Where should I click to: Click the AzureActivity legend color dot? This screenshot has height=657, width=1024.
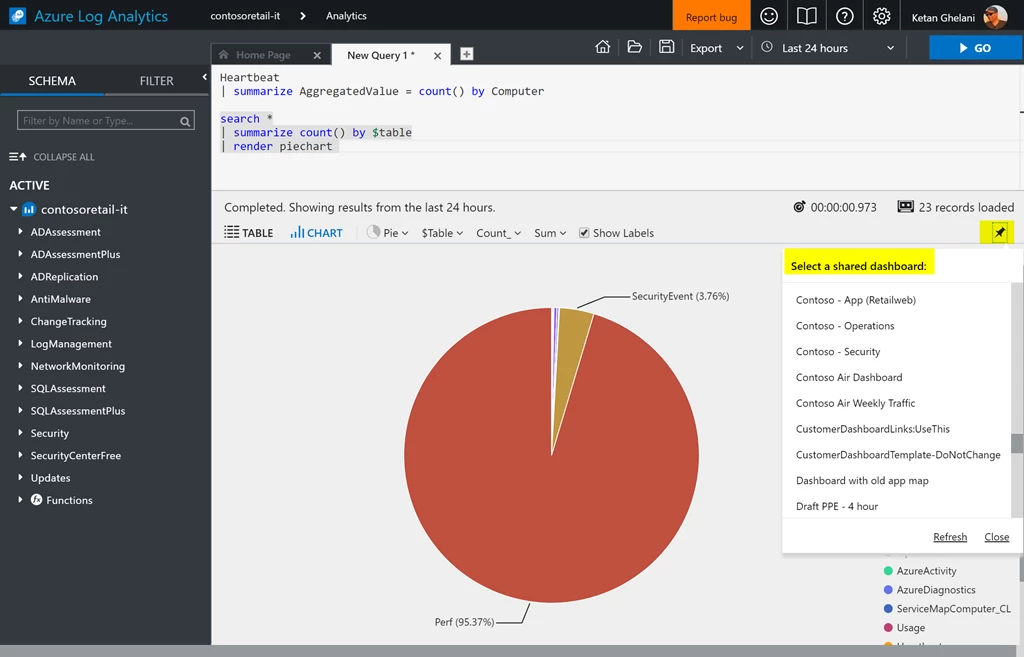coord(888,571)
